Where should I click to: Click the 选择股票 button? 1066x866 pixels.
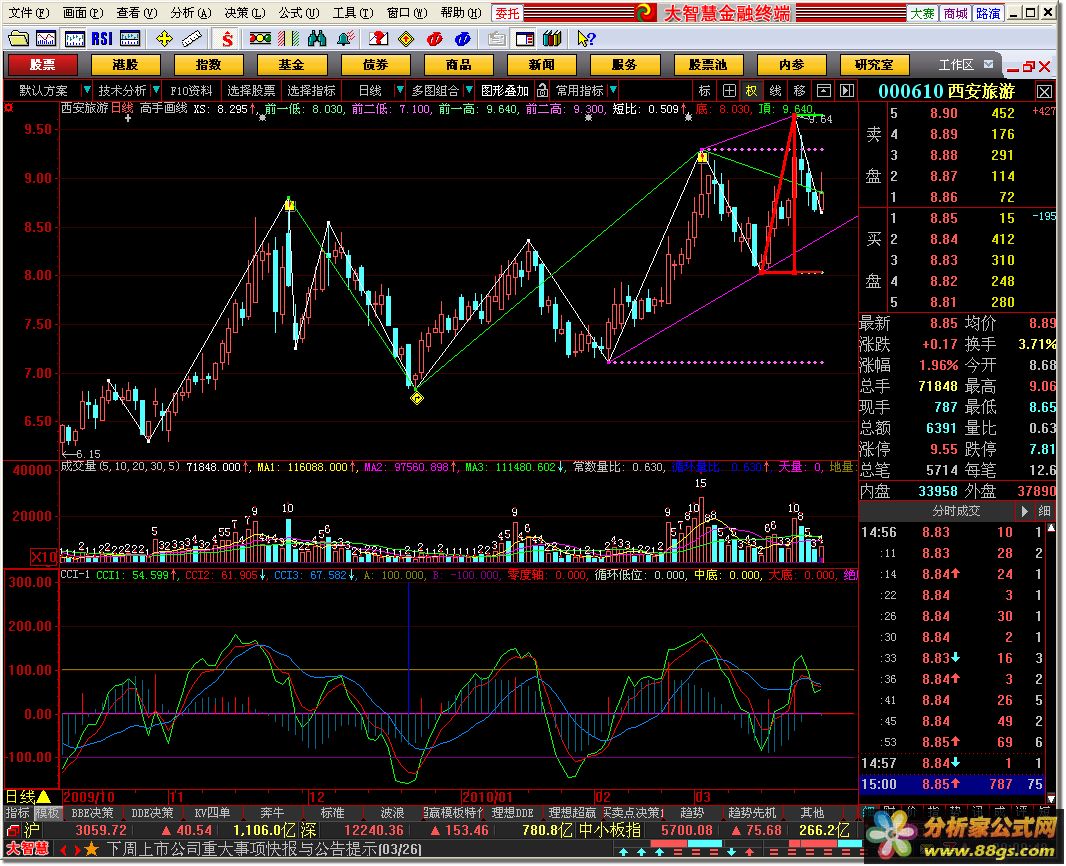pyautogui.click(x=251, y=90)
